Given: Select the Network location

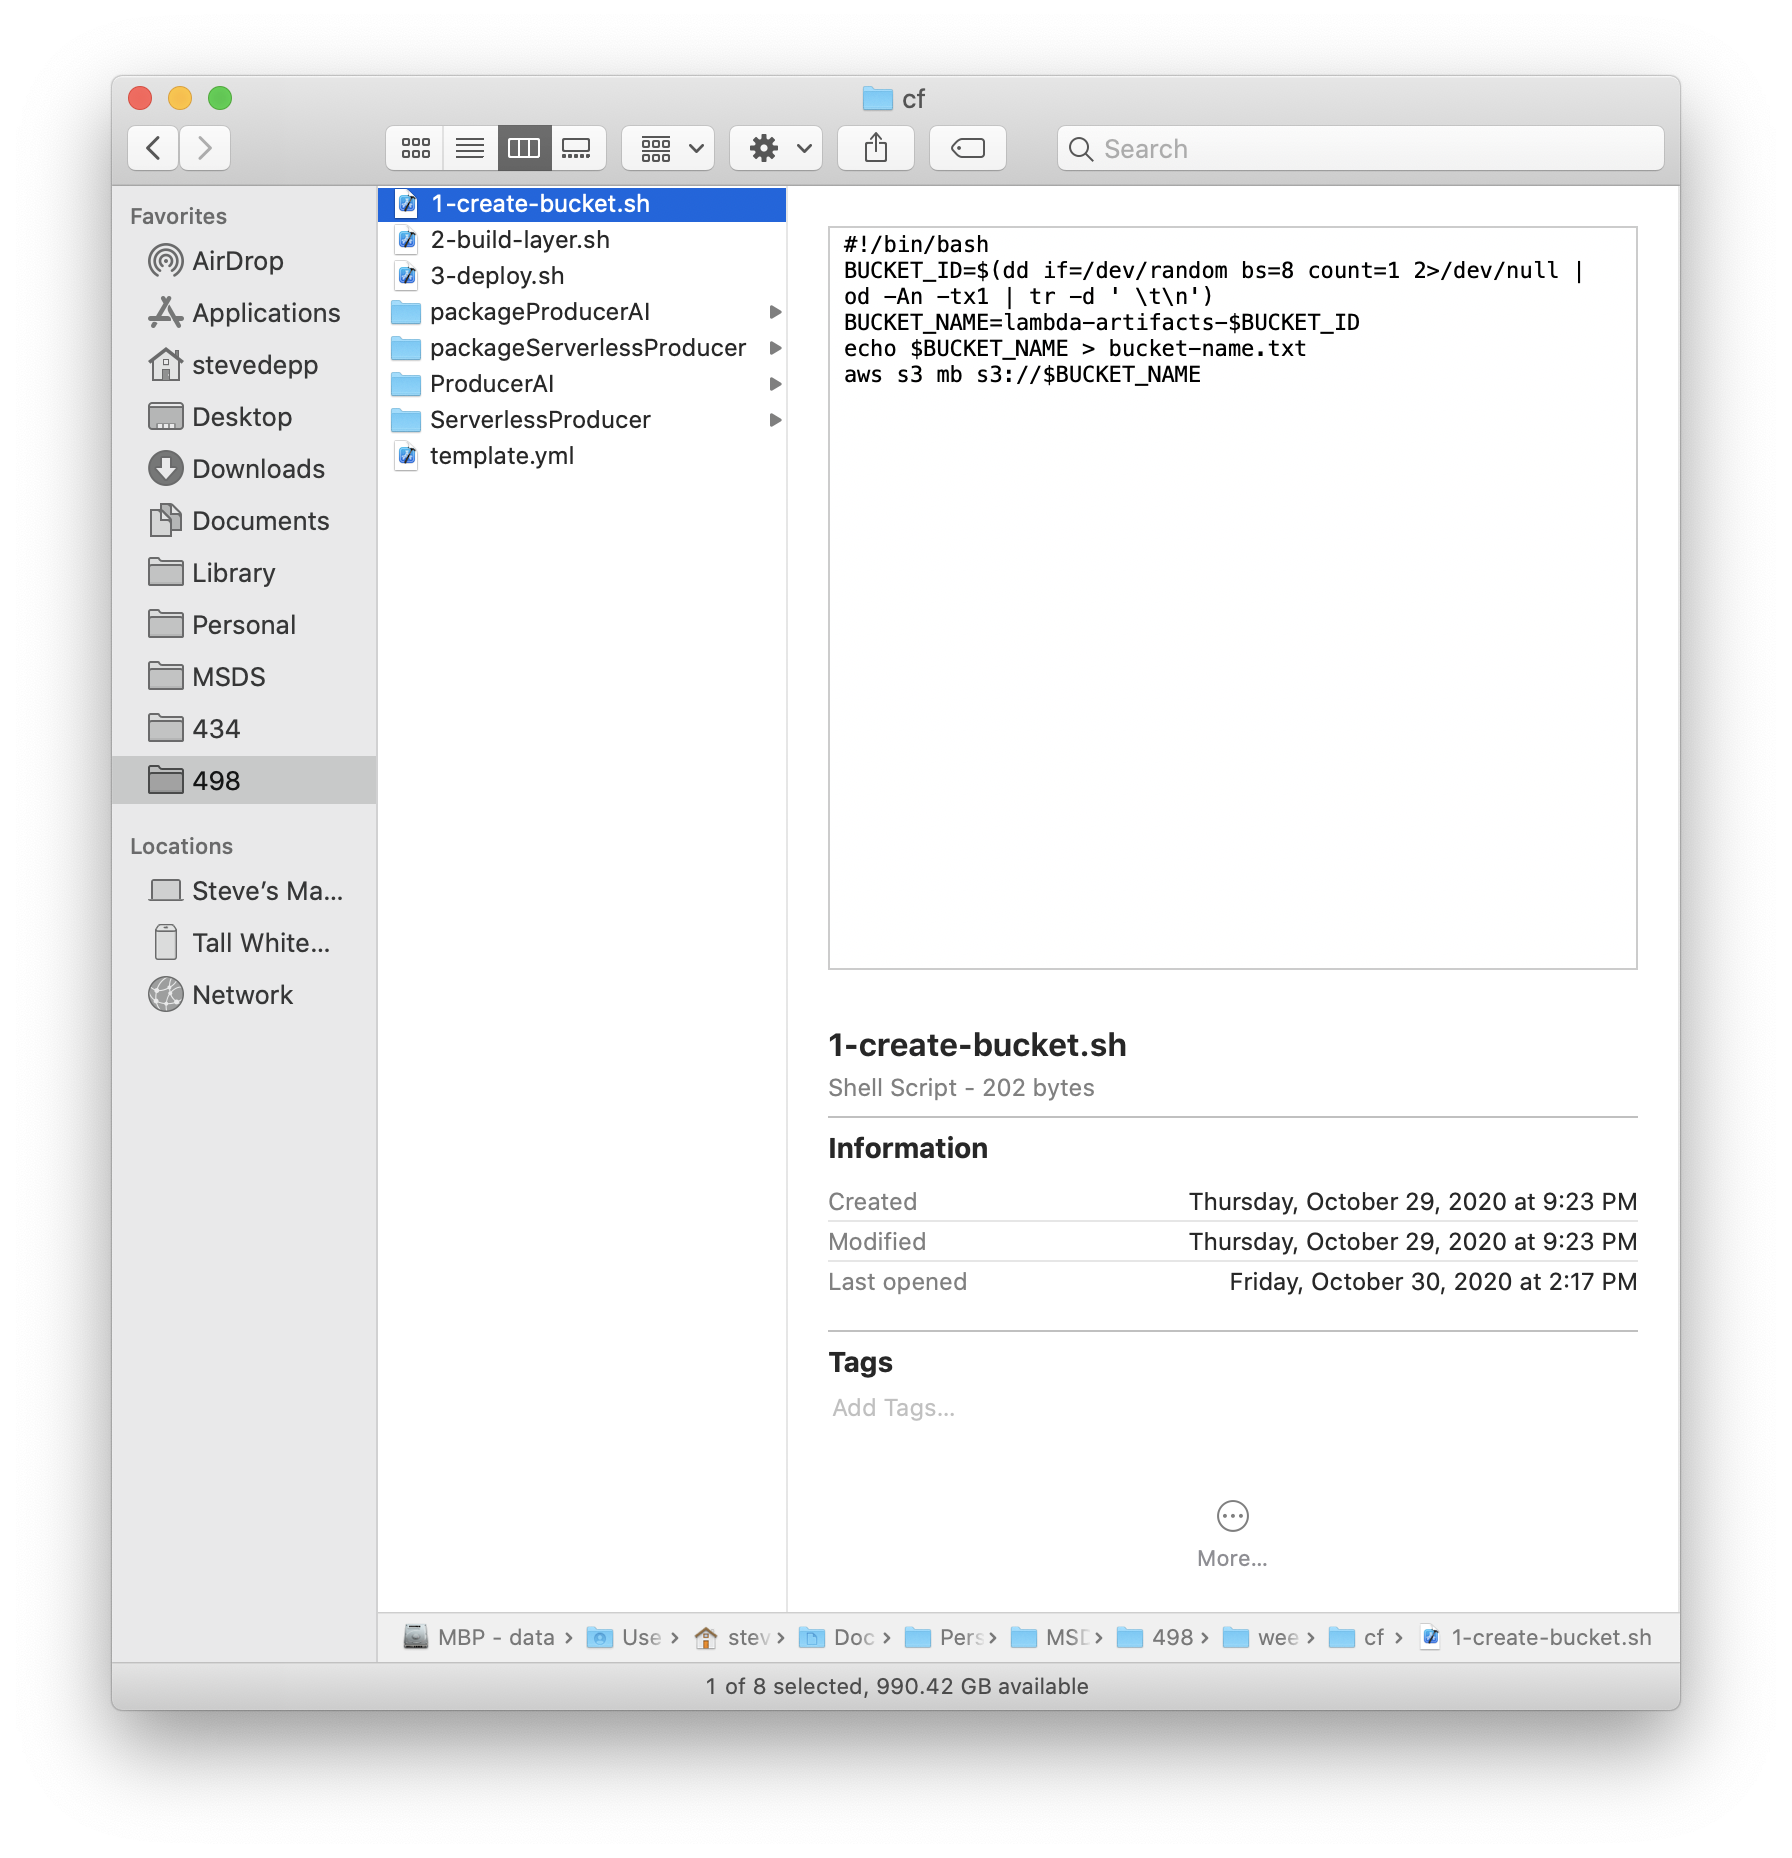Looking at the screenshot, I should (x=241, y=994).
